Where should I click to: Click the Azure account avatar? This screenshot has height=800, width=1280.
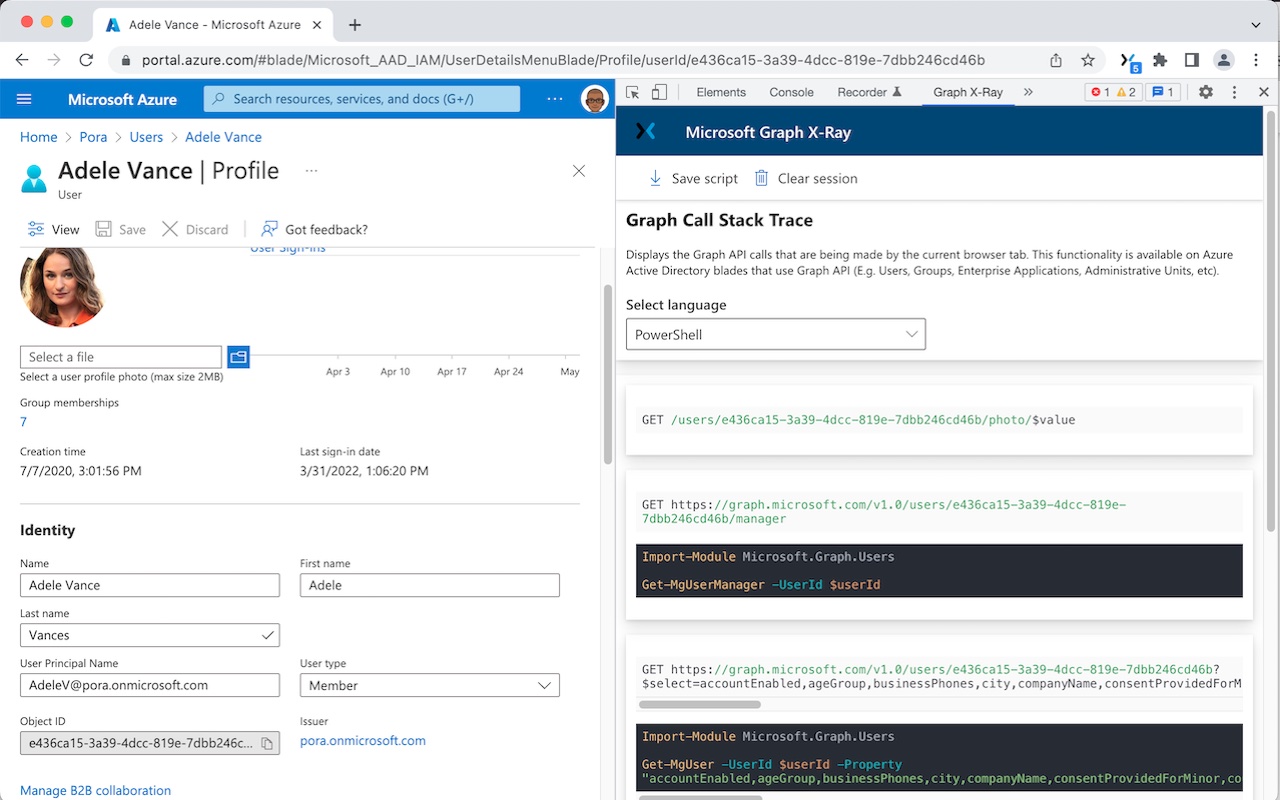point(594,99)
